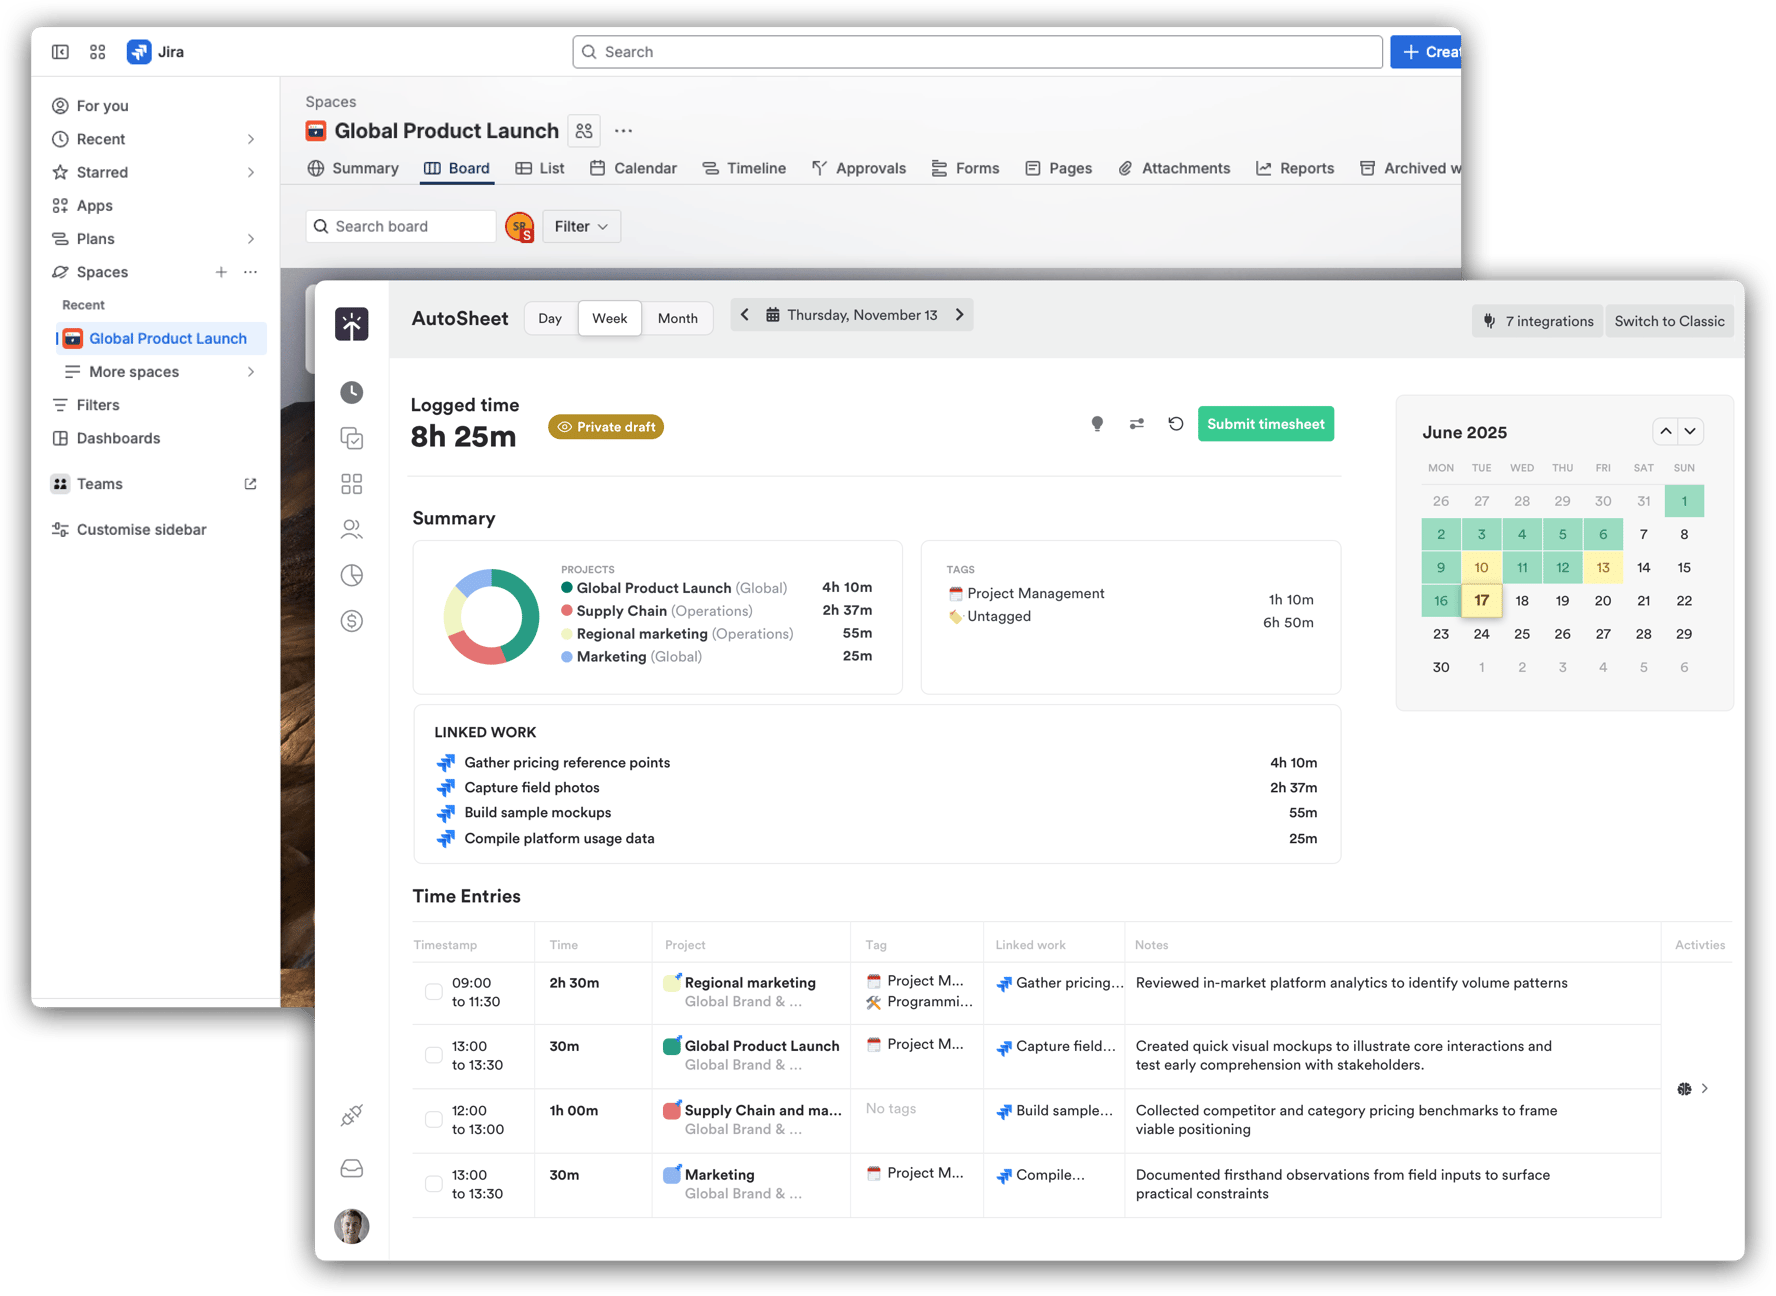Image resolution: width=1776 pixels, height=1296 pixels.
Task: Open the Filter dropdown on the board
Action: click(580, 226)
